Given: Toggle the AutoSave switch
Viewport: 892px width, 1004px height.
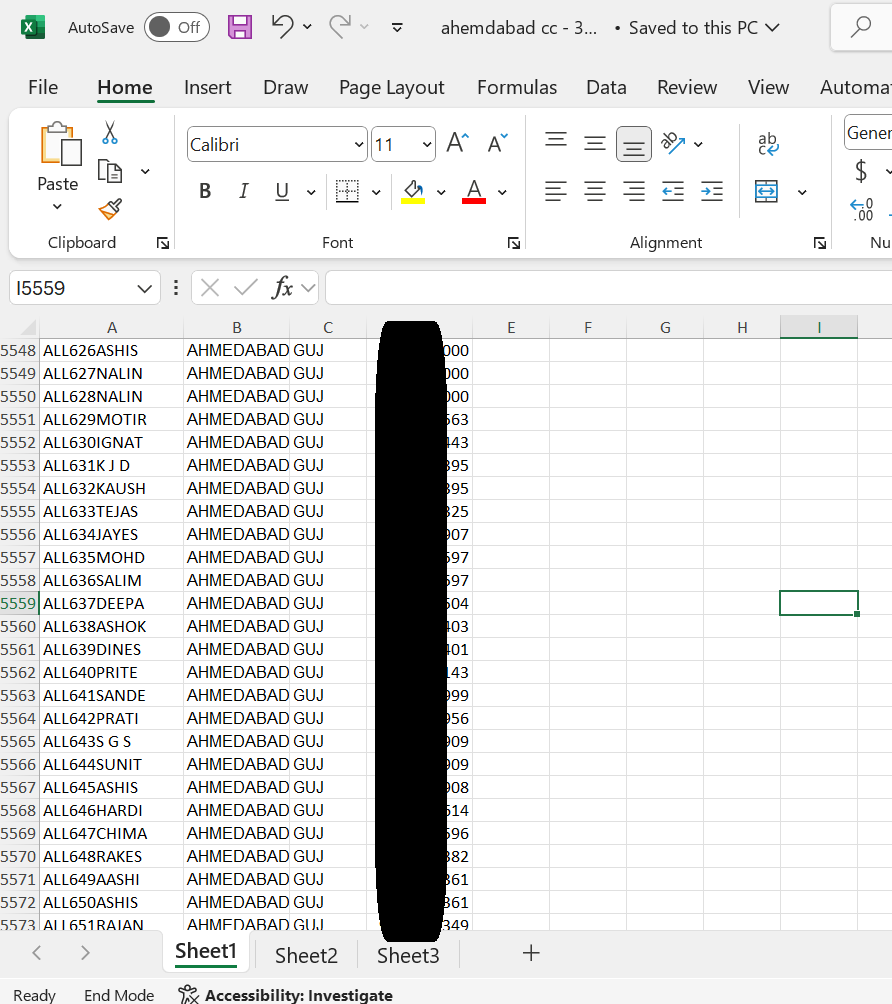Looking at the screenshot, I should [176, 28].
